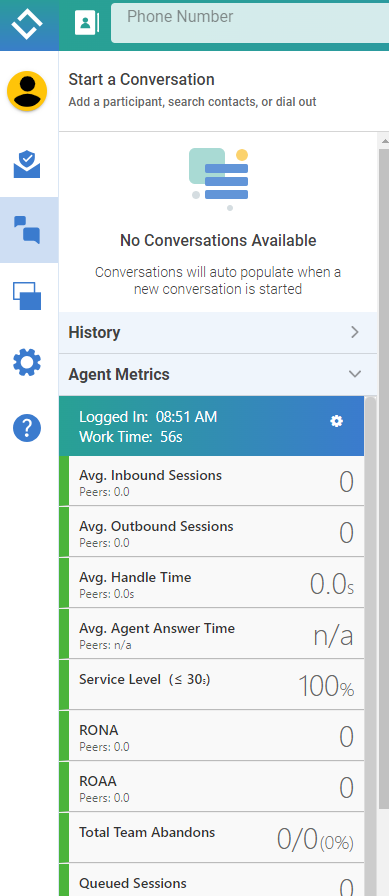This screenshot has width=389, height=896.
Task: Click the History section header
Action: 218,333
